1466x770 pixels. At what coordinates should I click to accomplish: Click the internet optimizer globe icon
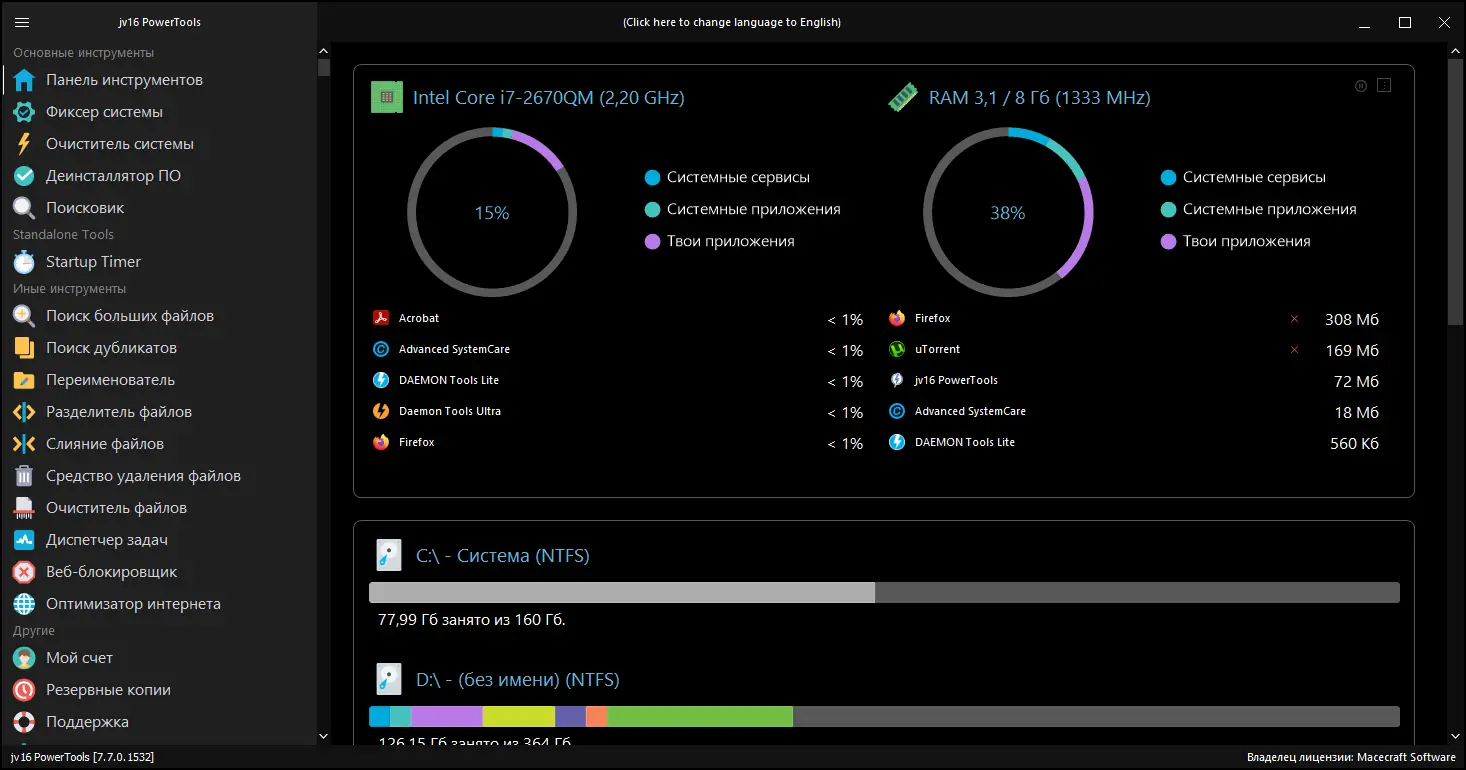coord(24,604)
